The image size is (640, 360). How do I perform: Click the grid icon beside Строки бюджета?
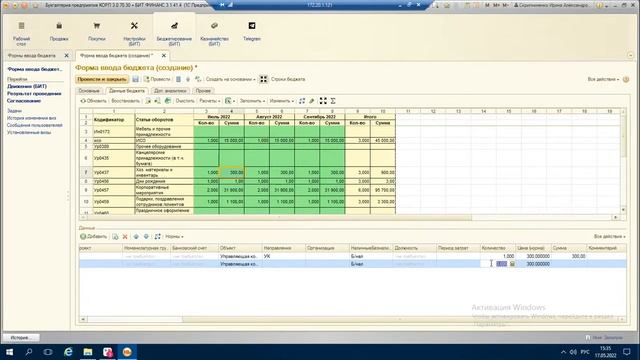[264, 79]
